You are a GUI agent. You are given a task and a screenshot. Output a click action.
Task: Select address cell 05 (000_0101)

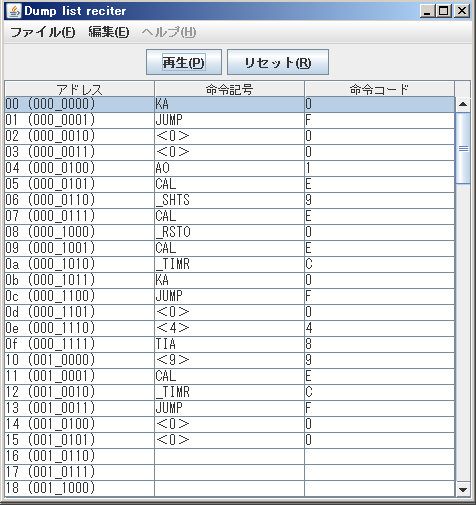[79, 184]
